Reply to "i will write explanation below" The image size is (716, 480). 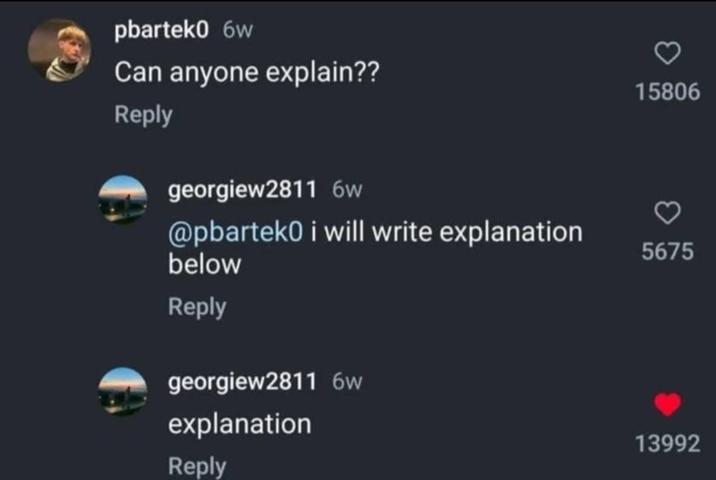196,307
